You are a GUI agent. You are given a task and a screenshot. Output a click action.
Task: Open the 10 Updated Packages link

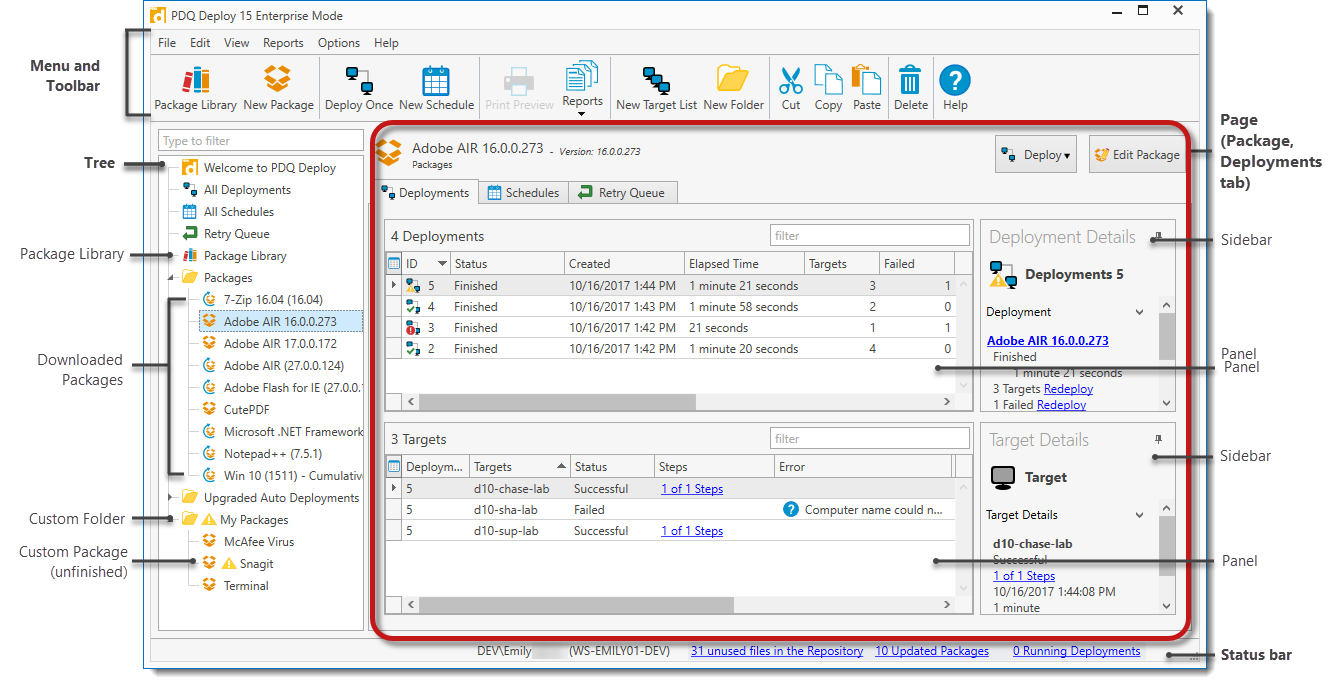click(x=932, y=651)
